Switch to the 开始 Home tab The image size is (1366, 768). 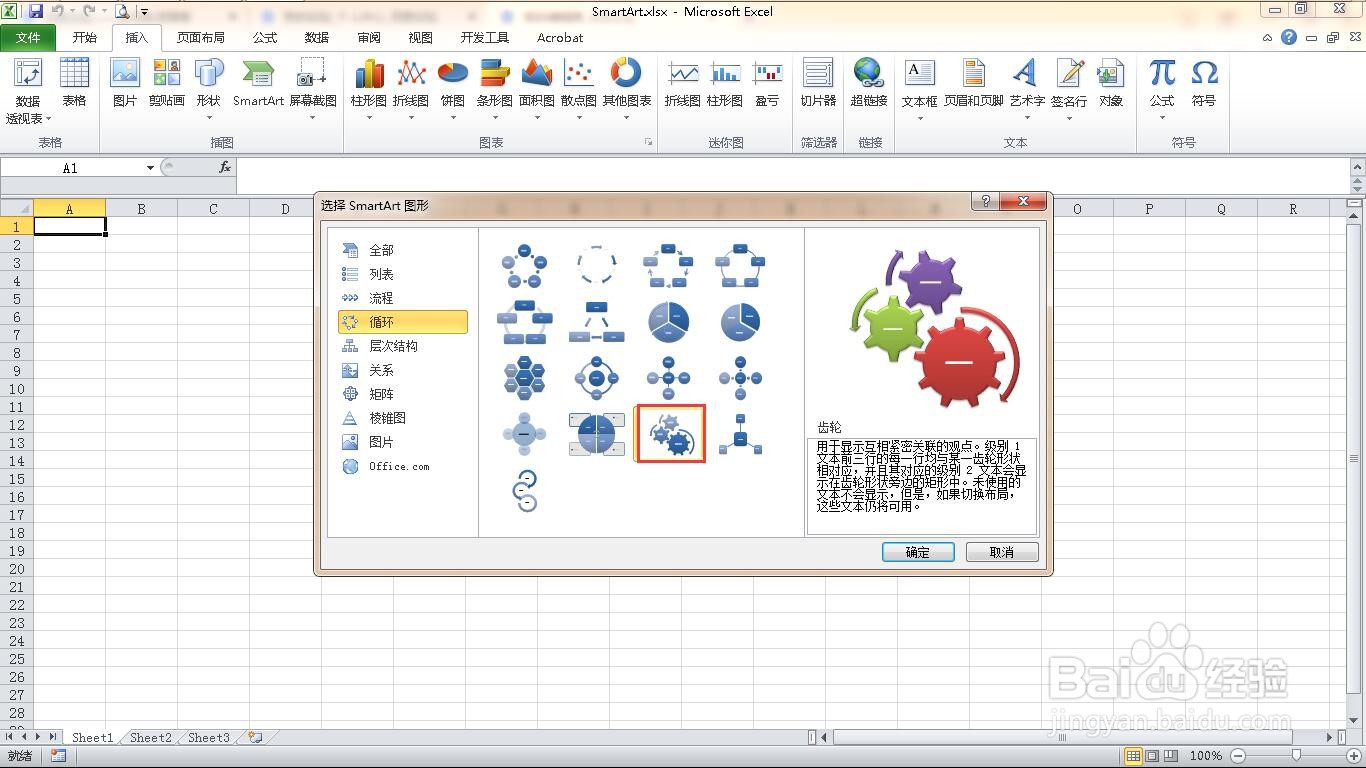[x=85, y=37]
